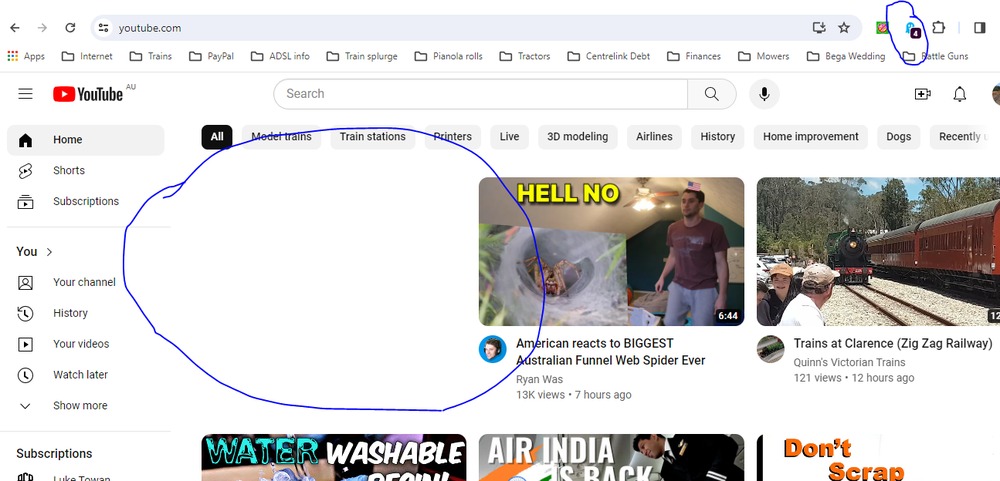
Task: Open Train splurge bookmarks folder
Action: 362,56
